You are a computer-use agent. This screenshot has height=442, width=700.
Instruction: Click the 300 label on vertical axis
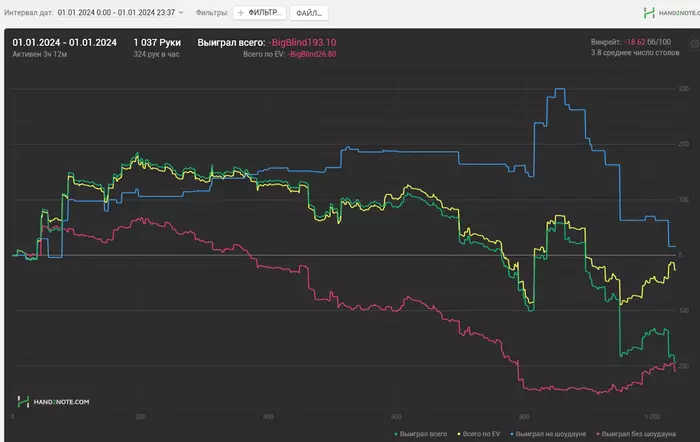coord(683,89)
